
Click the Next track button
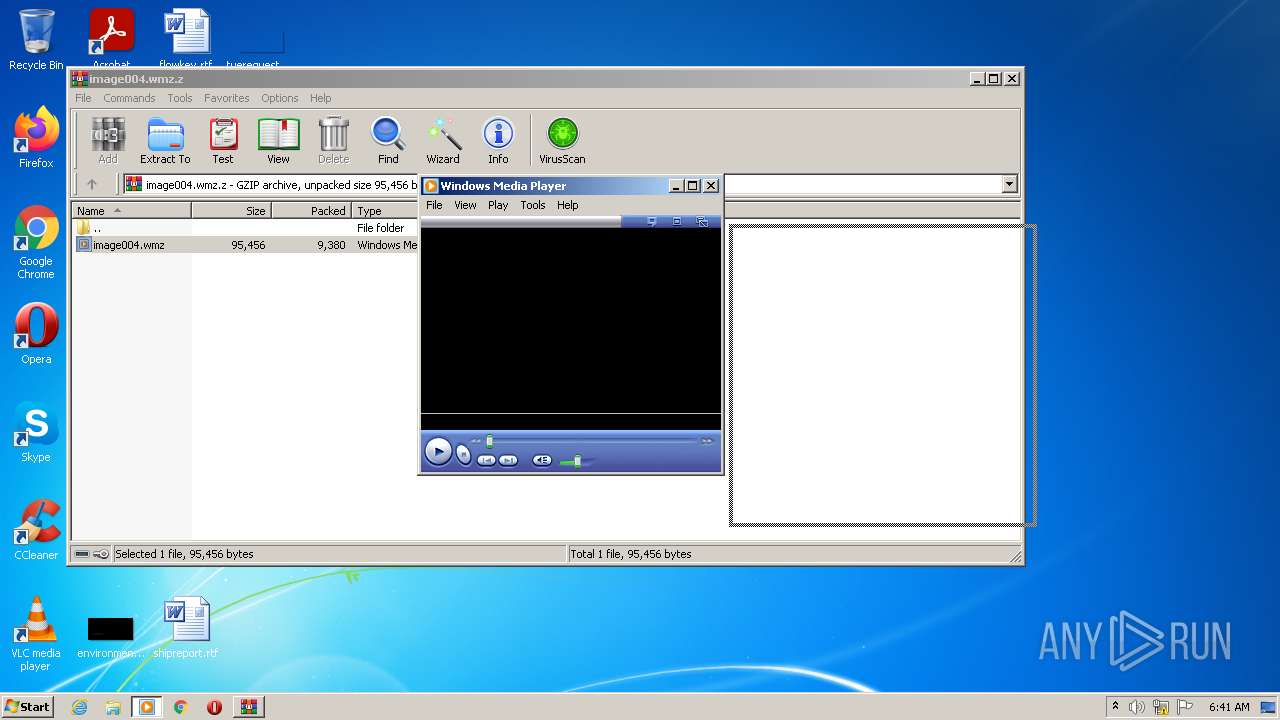coord(508,460)
